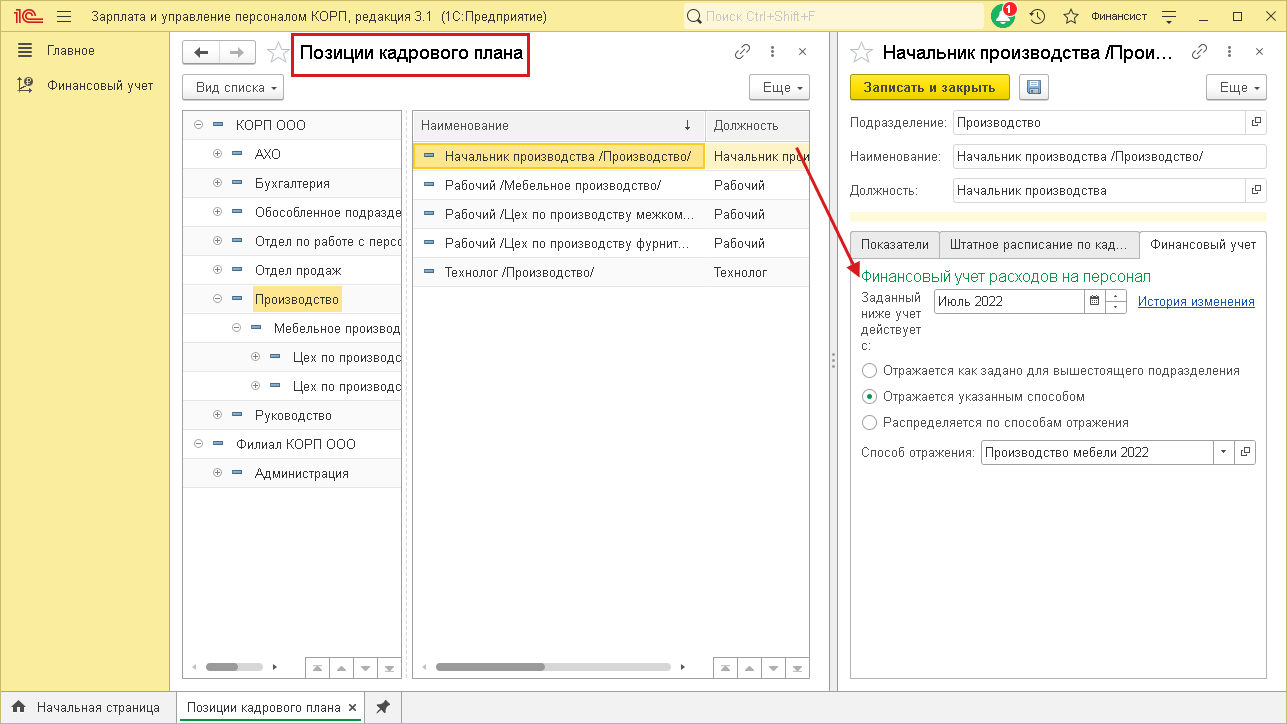Save the card with the floppy disk icon
1287x724 pixels.
click(1034, 87)
